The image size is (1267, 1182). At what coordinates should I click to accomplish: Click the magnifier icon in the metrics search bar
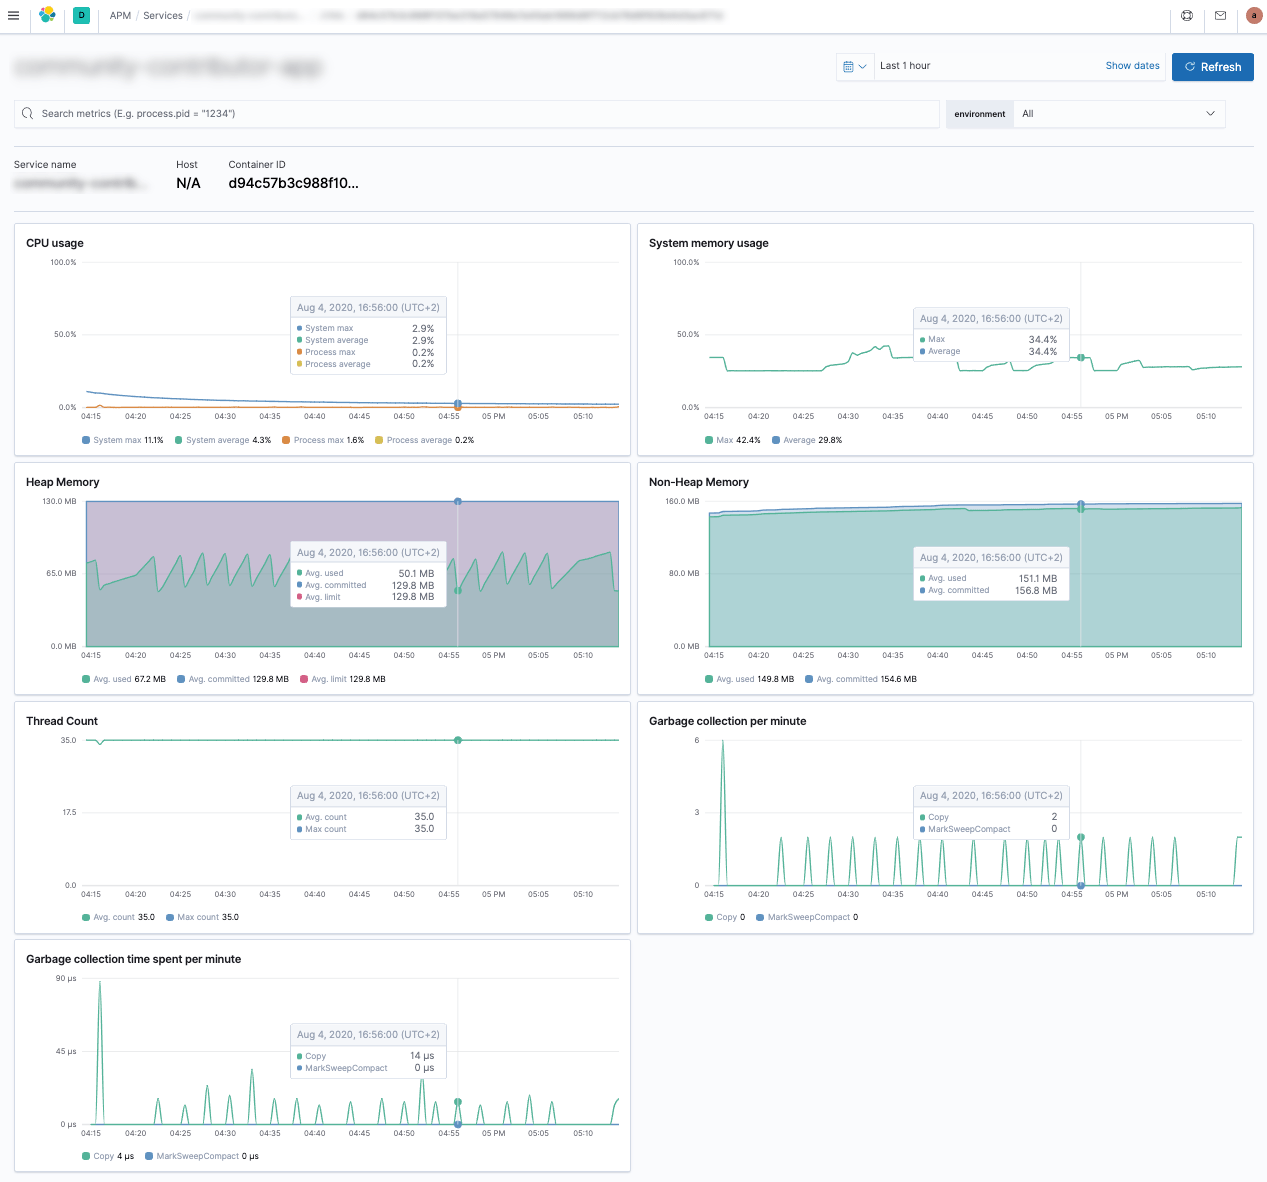pyautogui.click(x=27, y=113)
